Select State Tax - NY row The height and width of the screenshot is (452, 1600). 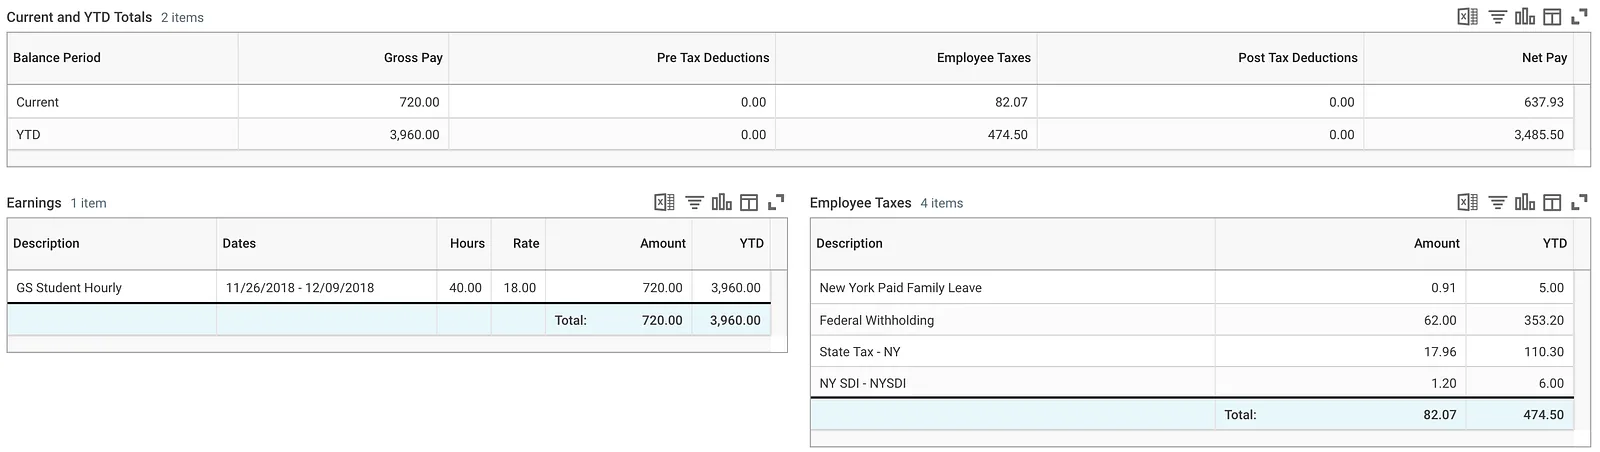1192,351
